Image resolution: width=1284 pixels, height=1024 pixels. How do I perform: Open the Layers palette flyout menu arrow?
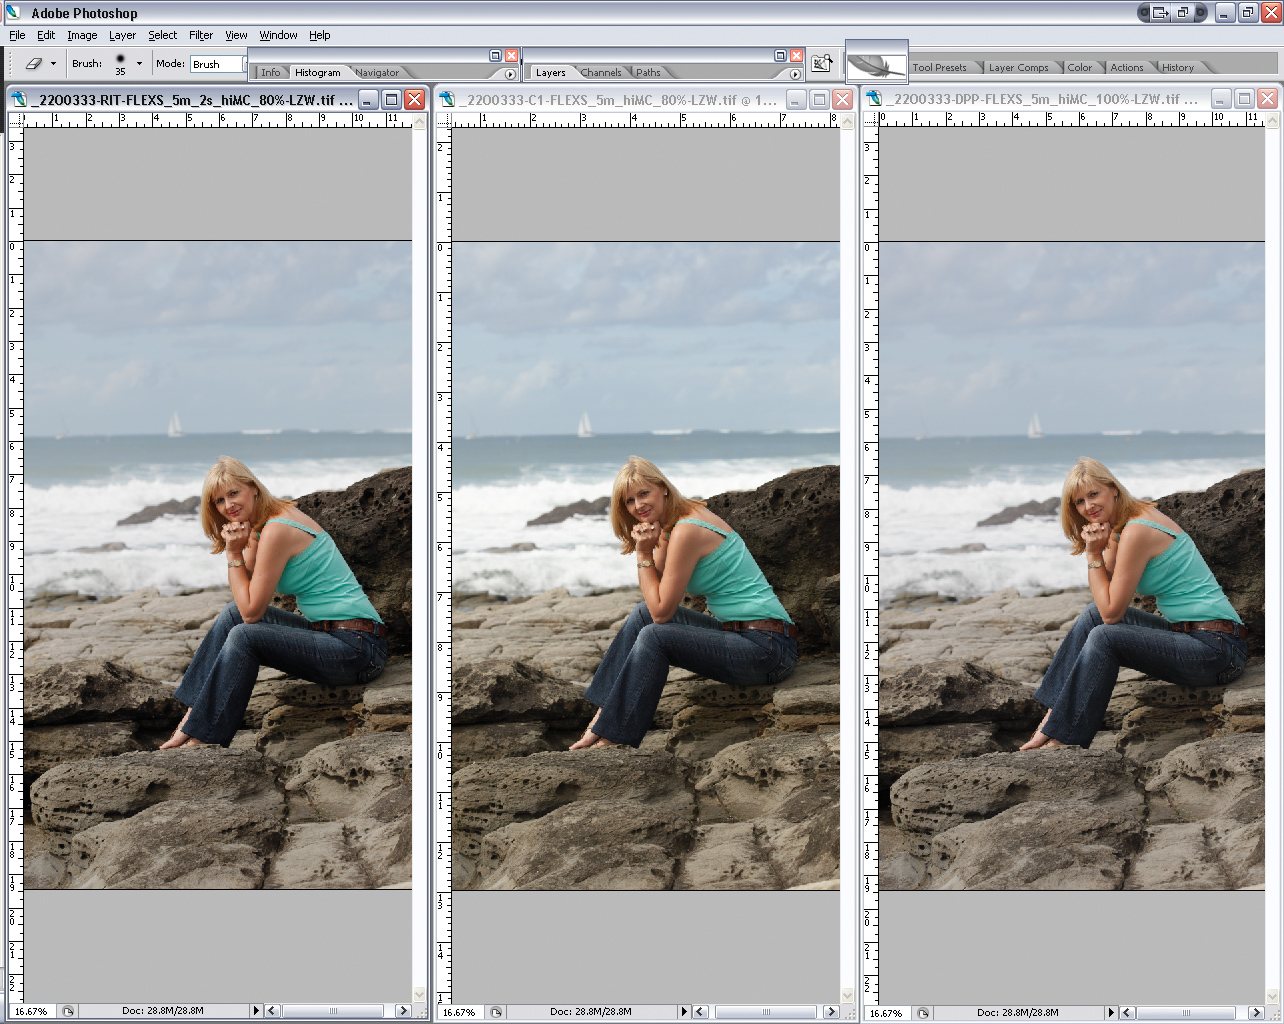click(x=795, y=73)
